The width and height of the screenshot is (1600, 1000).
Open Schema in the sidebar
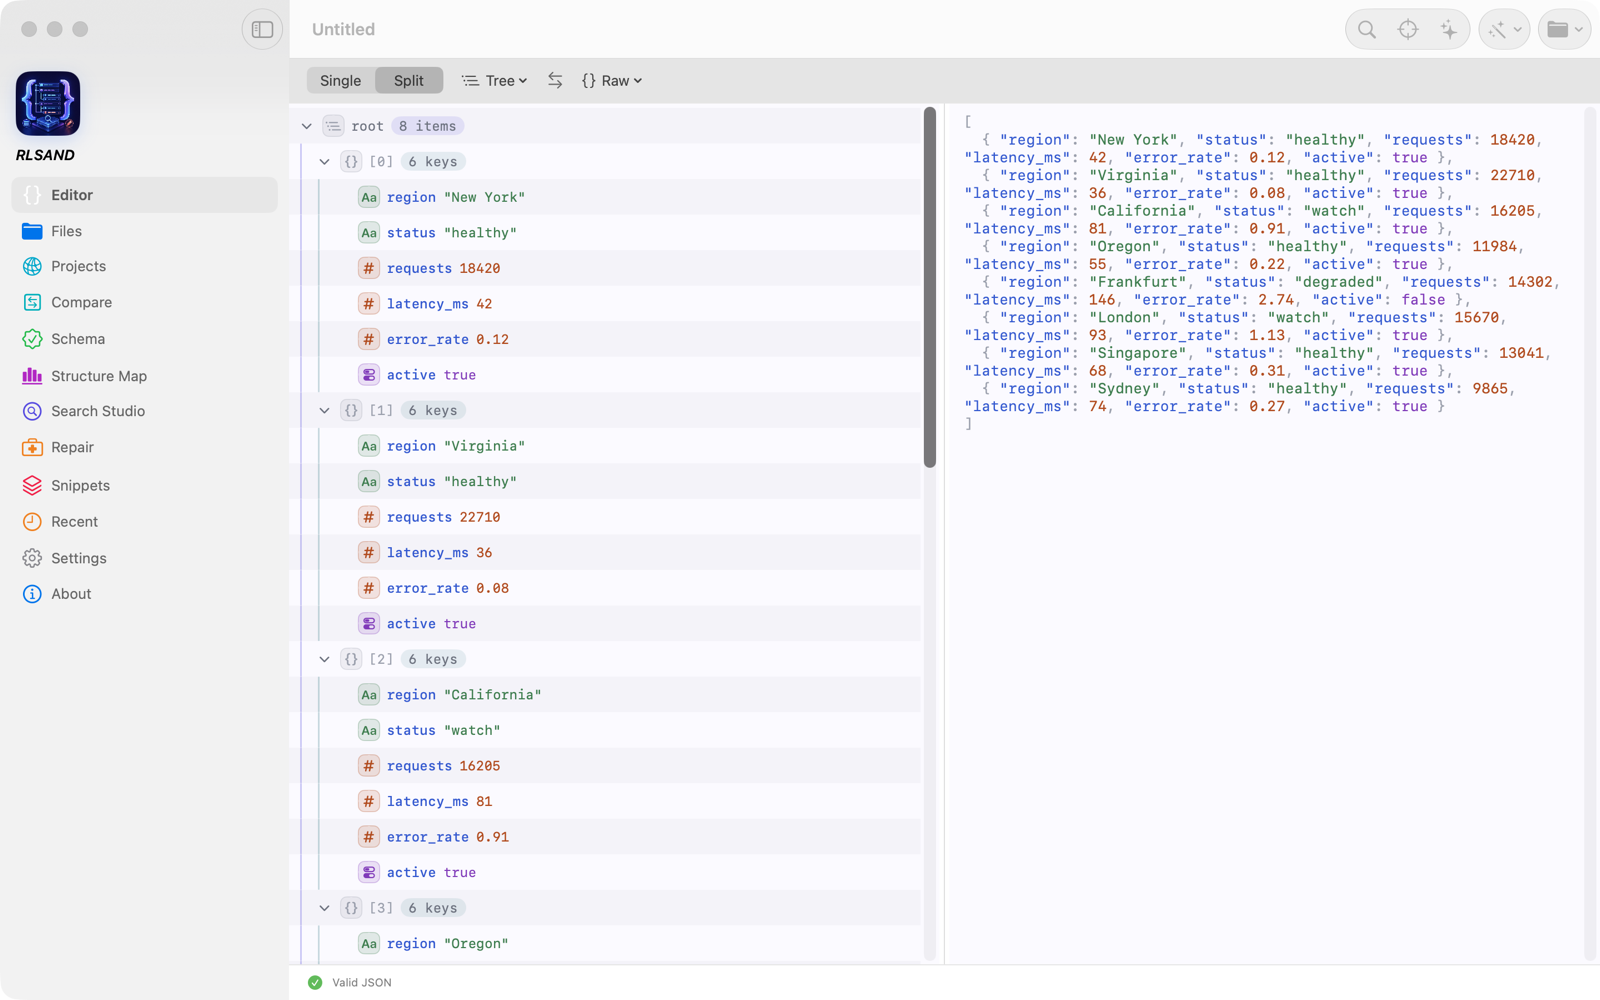(x=145, y=339)
